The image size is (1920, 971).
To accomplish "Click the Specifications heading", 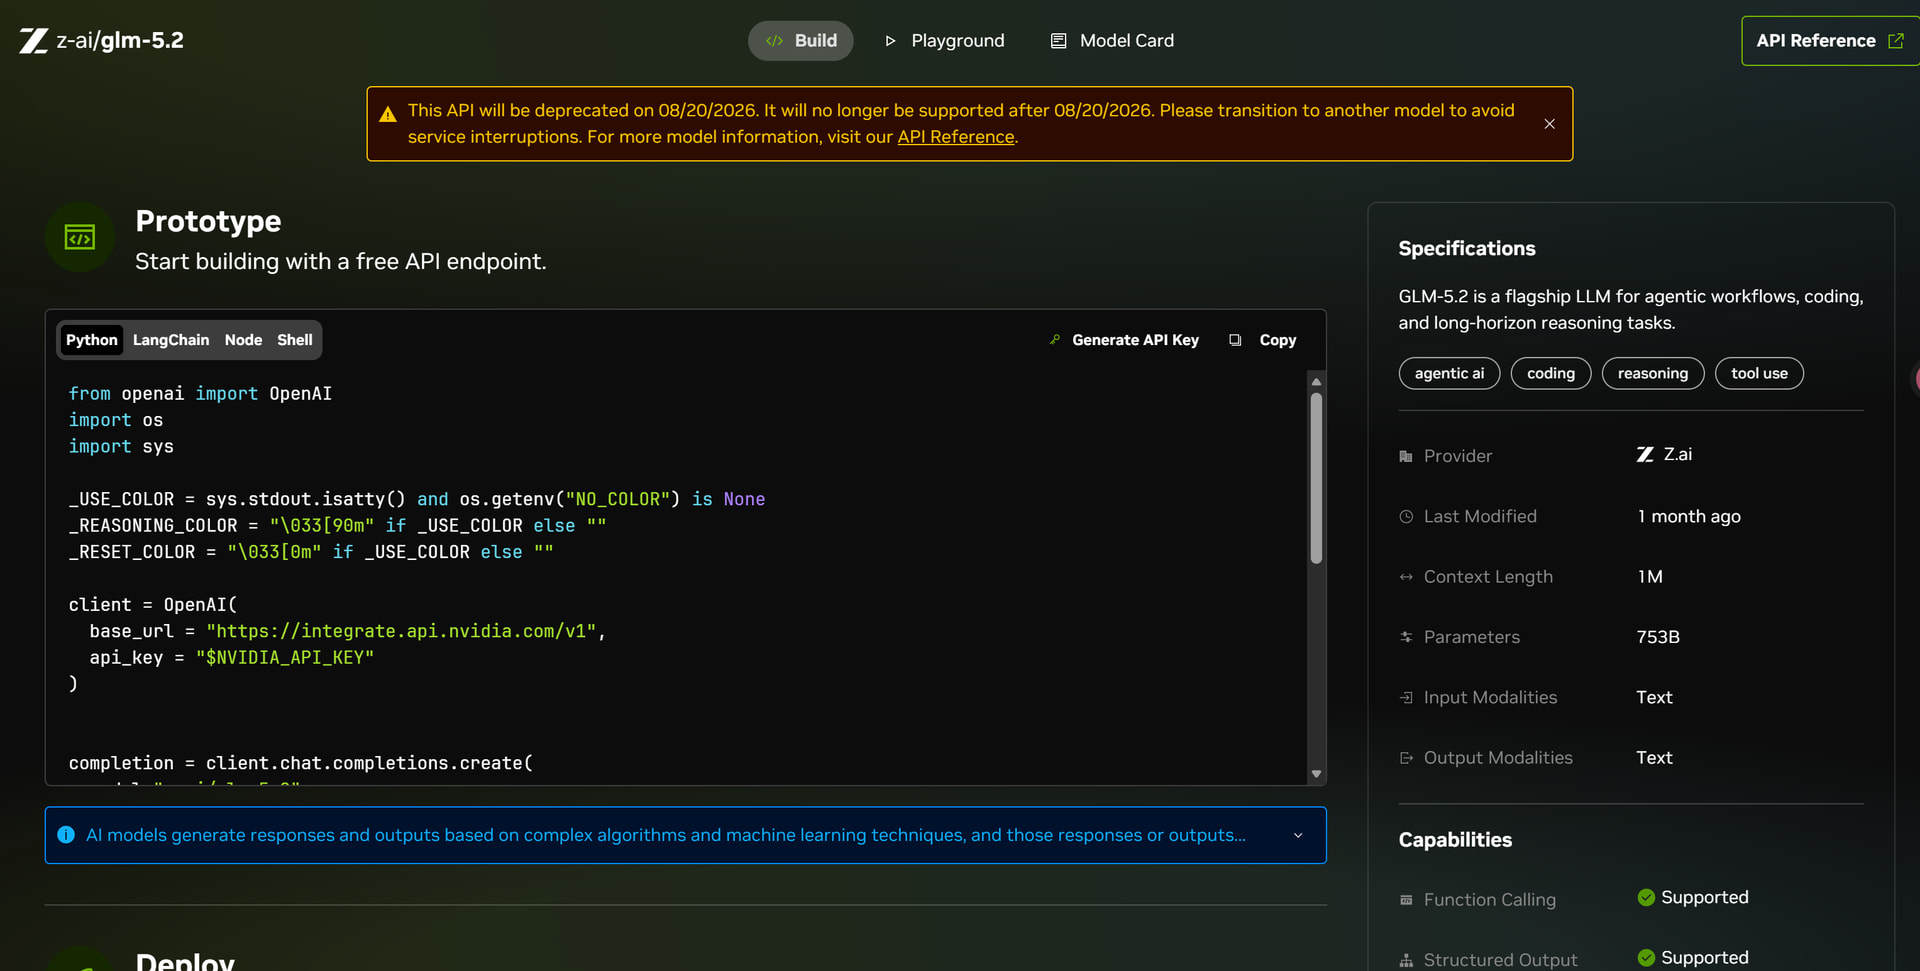I will [1466, 249].
